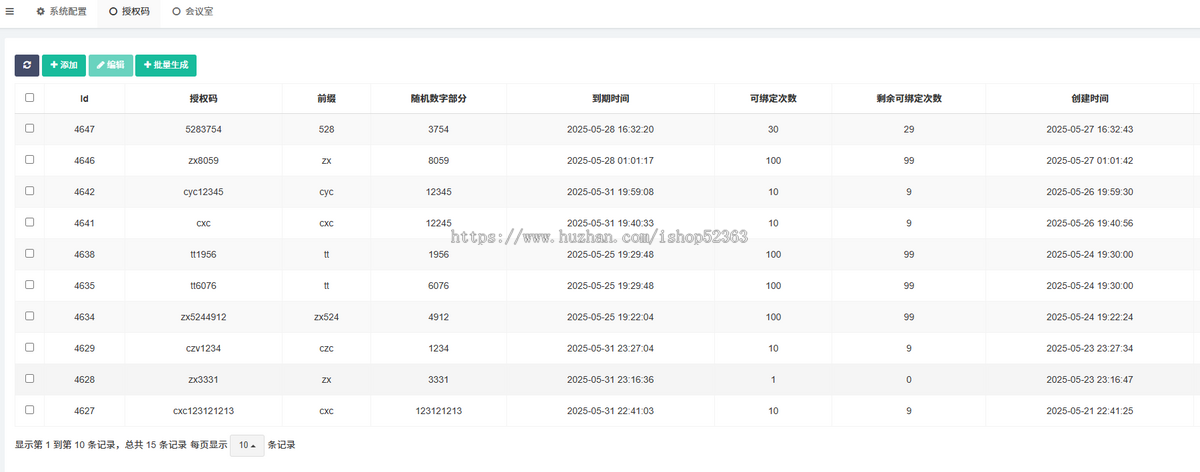The image size is (1200, 472).
Task: Click the 到期时间 column header
Action: [x=610, y=98]
